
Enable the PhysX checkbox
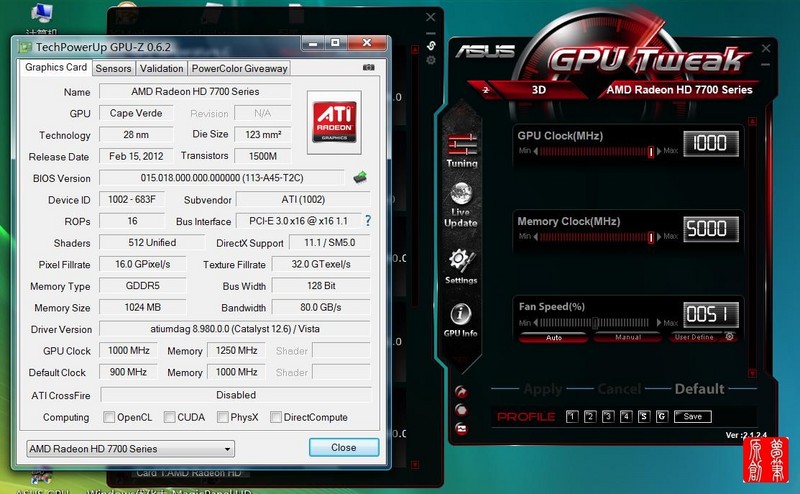(x=222, y=417)
